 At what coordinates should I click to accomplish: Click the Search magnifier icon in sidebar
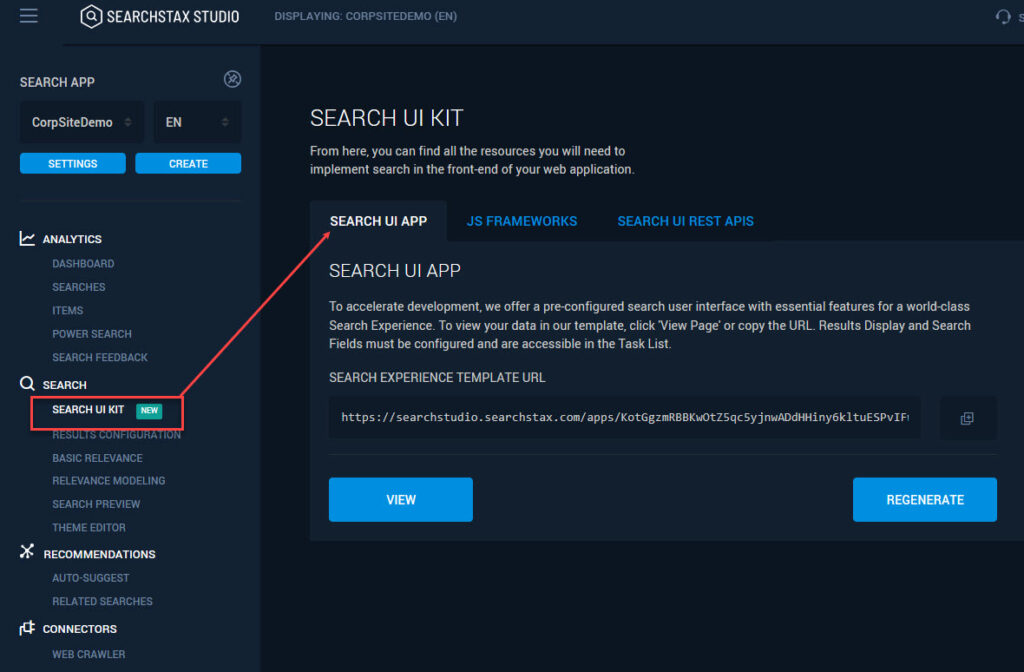[27, 383]
